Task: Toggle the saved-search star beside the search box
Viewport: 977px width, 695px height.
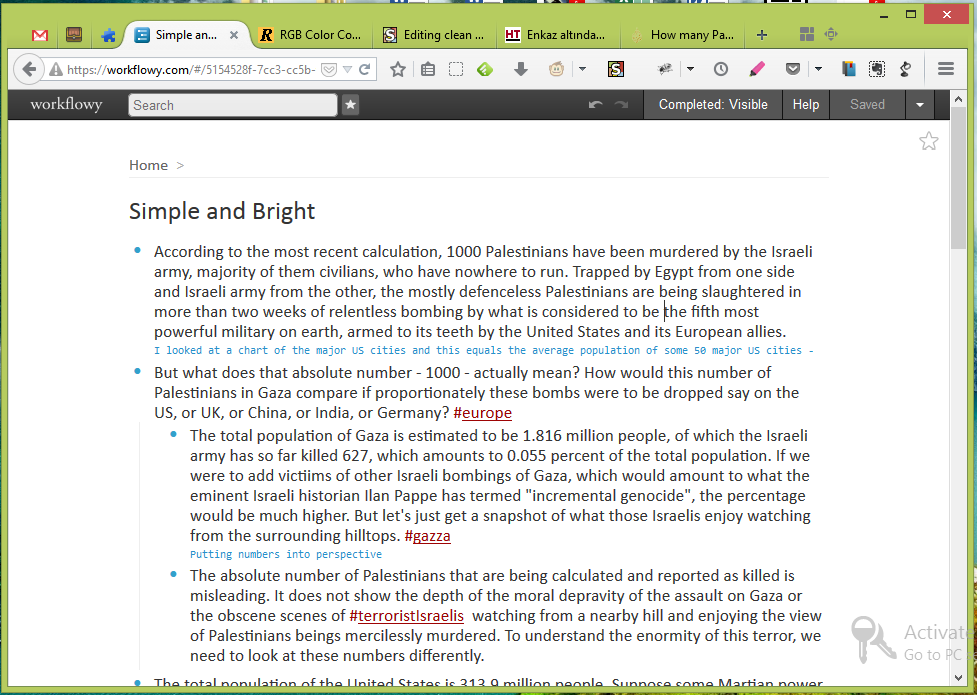Action: point(350,104)
